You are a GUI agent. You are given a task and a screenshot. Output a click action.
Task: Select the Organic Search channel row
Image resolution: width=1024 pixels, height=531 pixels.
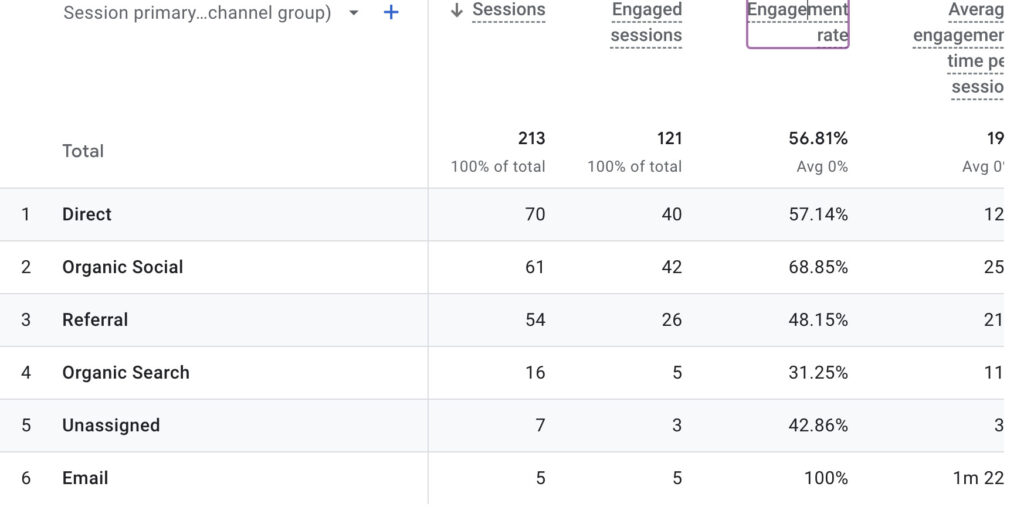pos(125,373)
